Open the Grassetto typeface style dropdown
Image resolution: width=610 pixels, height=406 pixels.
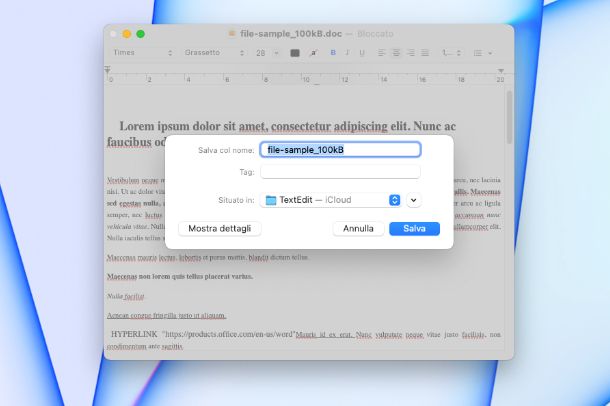click(x=214, y=52)
